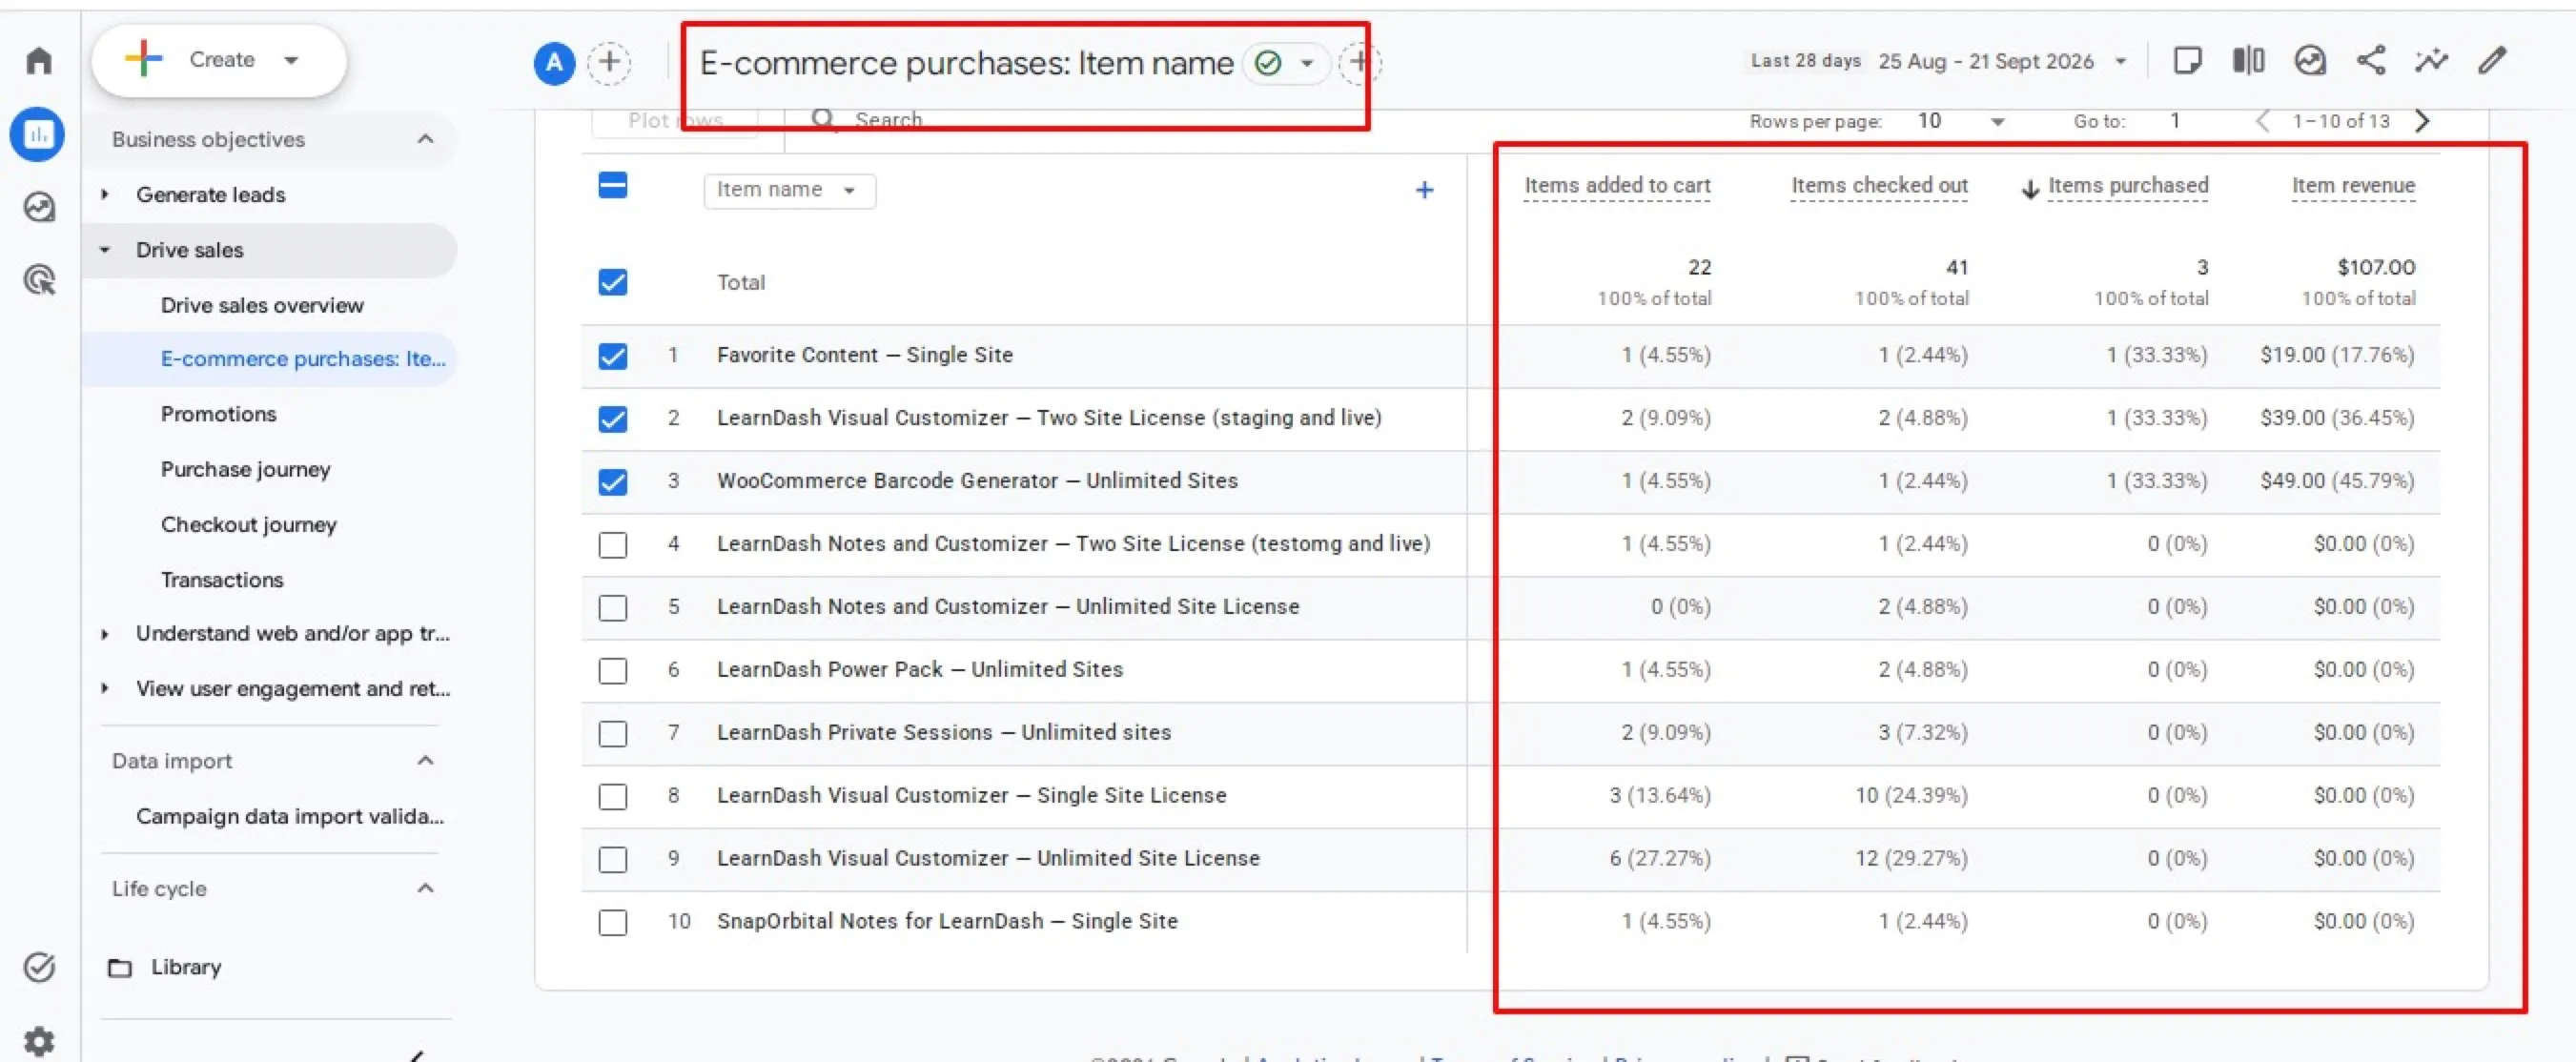Uncheck WooCommerce Barcode Generator row checkbox
Screen dimensions: 2576x1062
[x=613, y=482]
